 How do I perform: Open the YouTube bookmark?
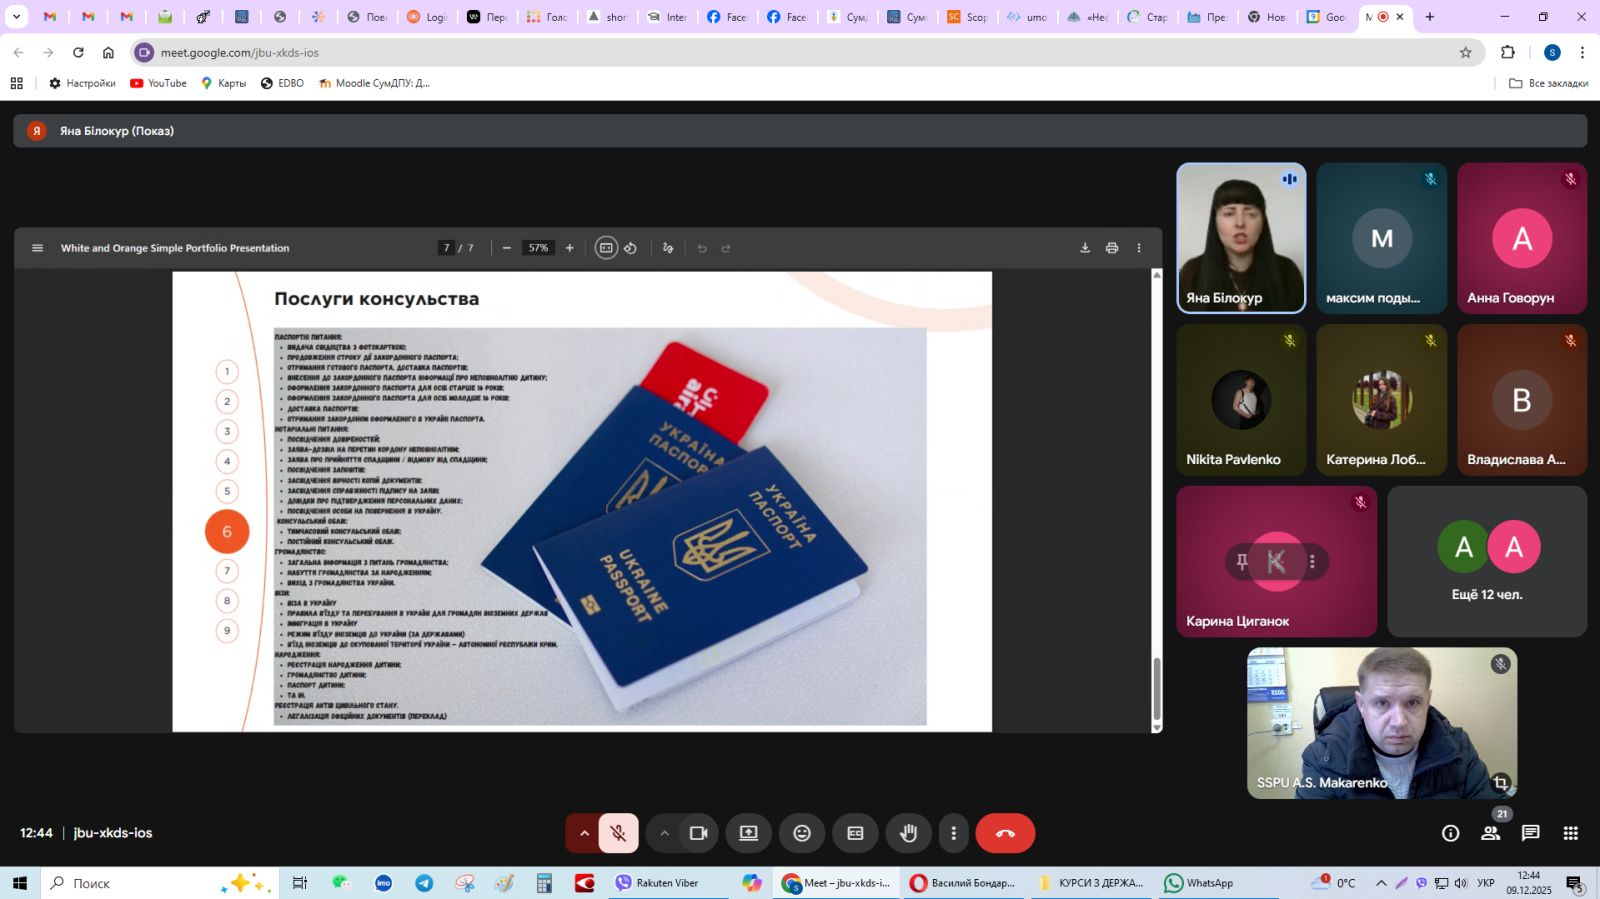(158, 83)
